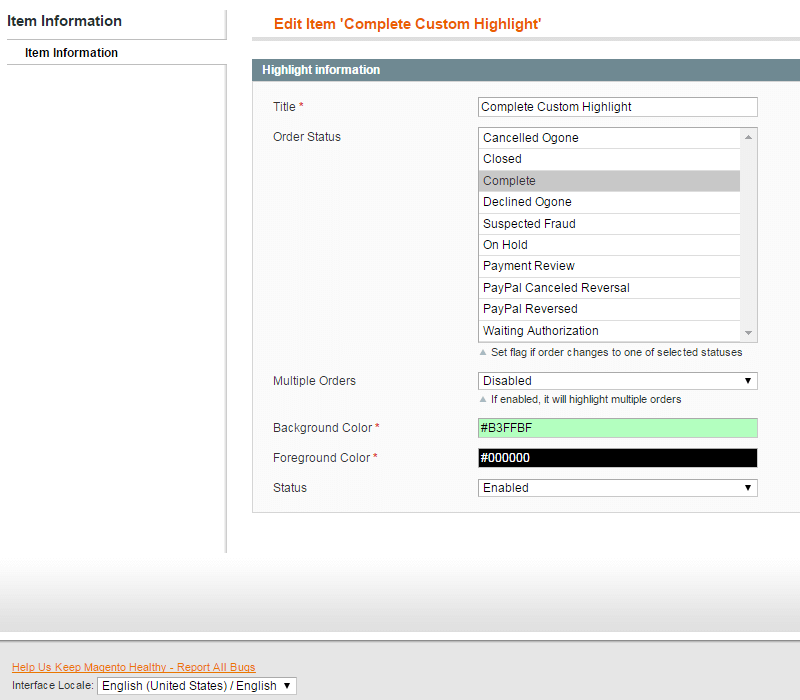800x700 pixels.
Task: Select 'On Hold' status option
Action: click(608, 245)
